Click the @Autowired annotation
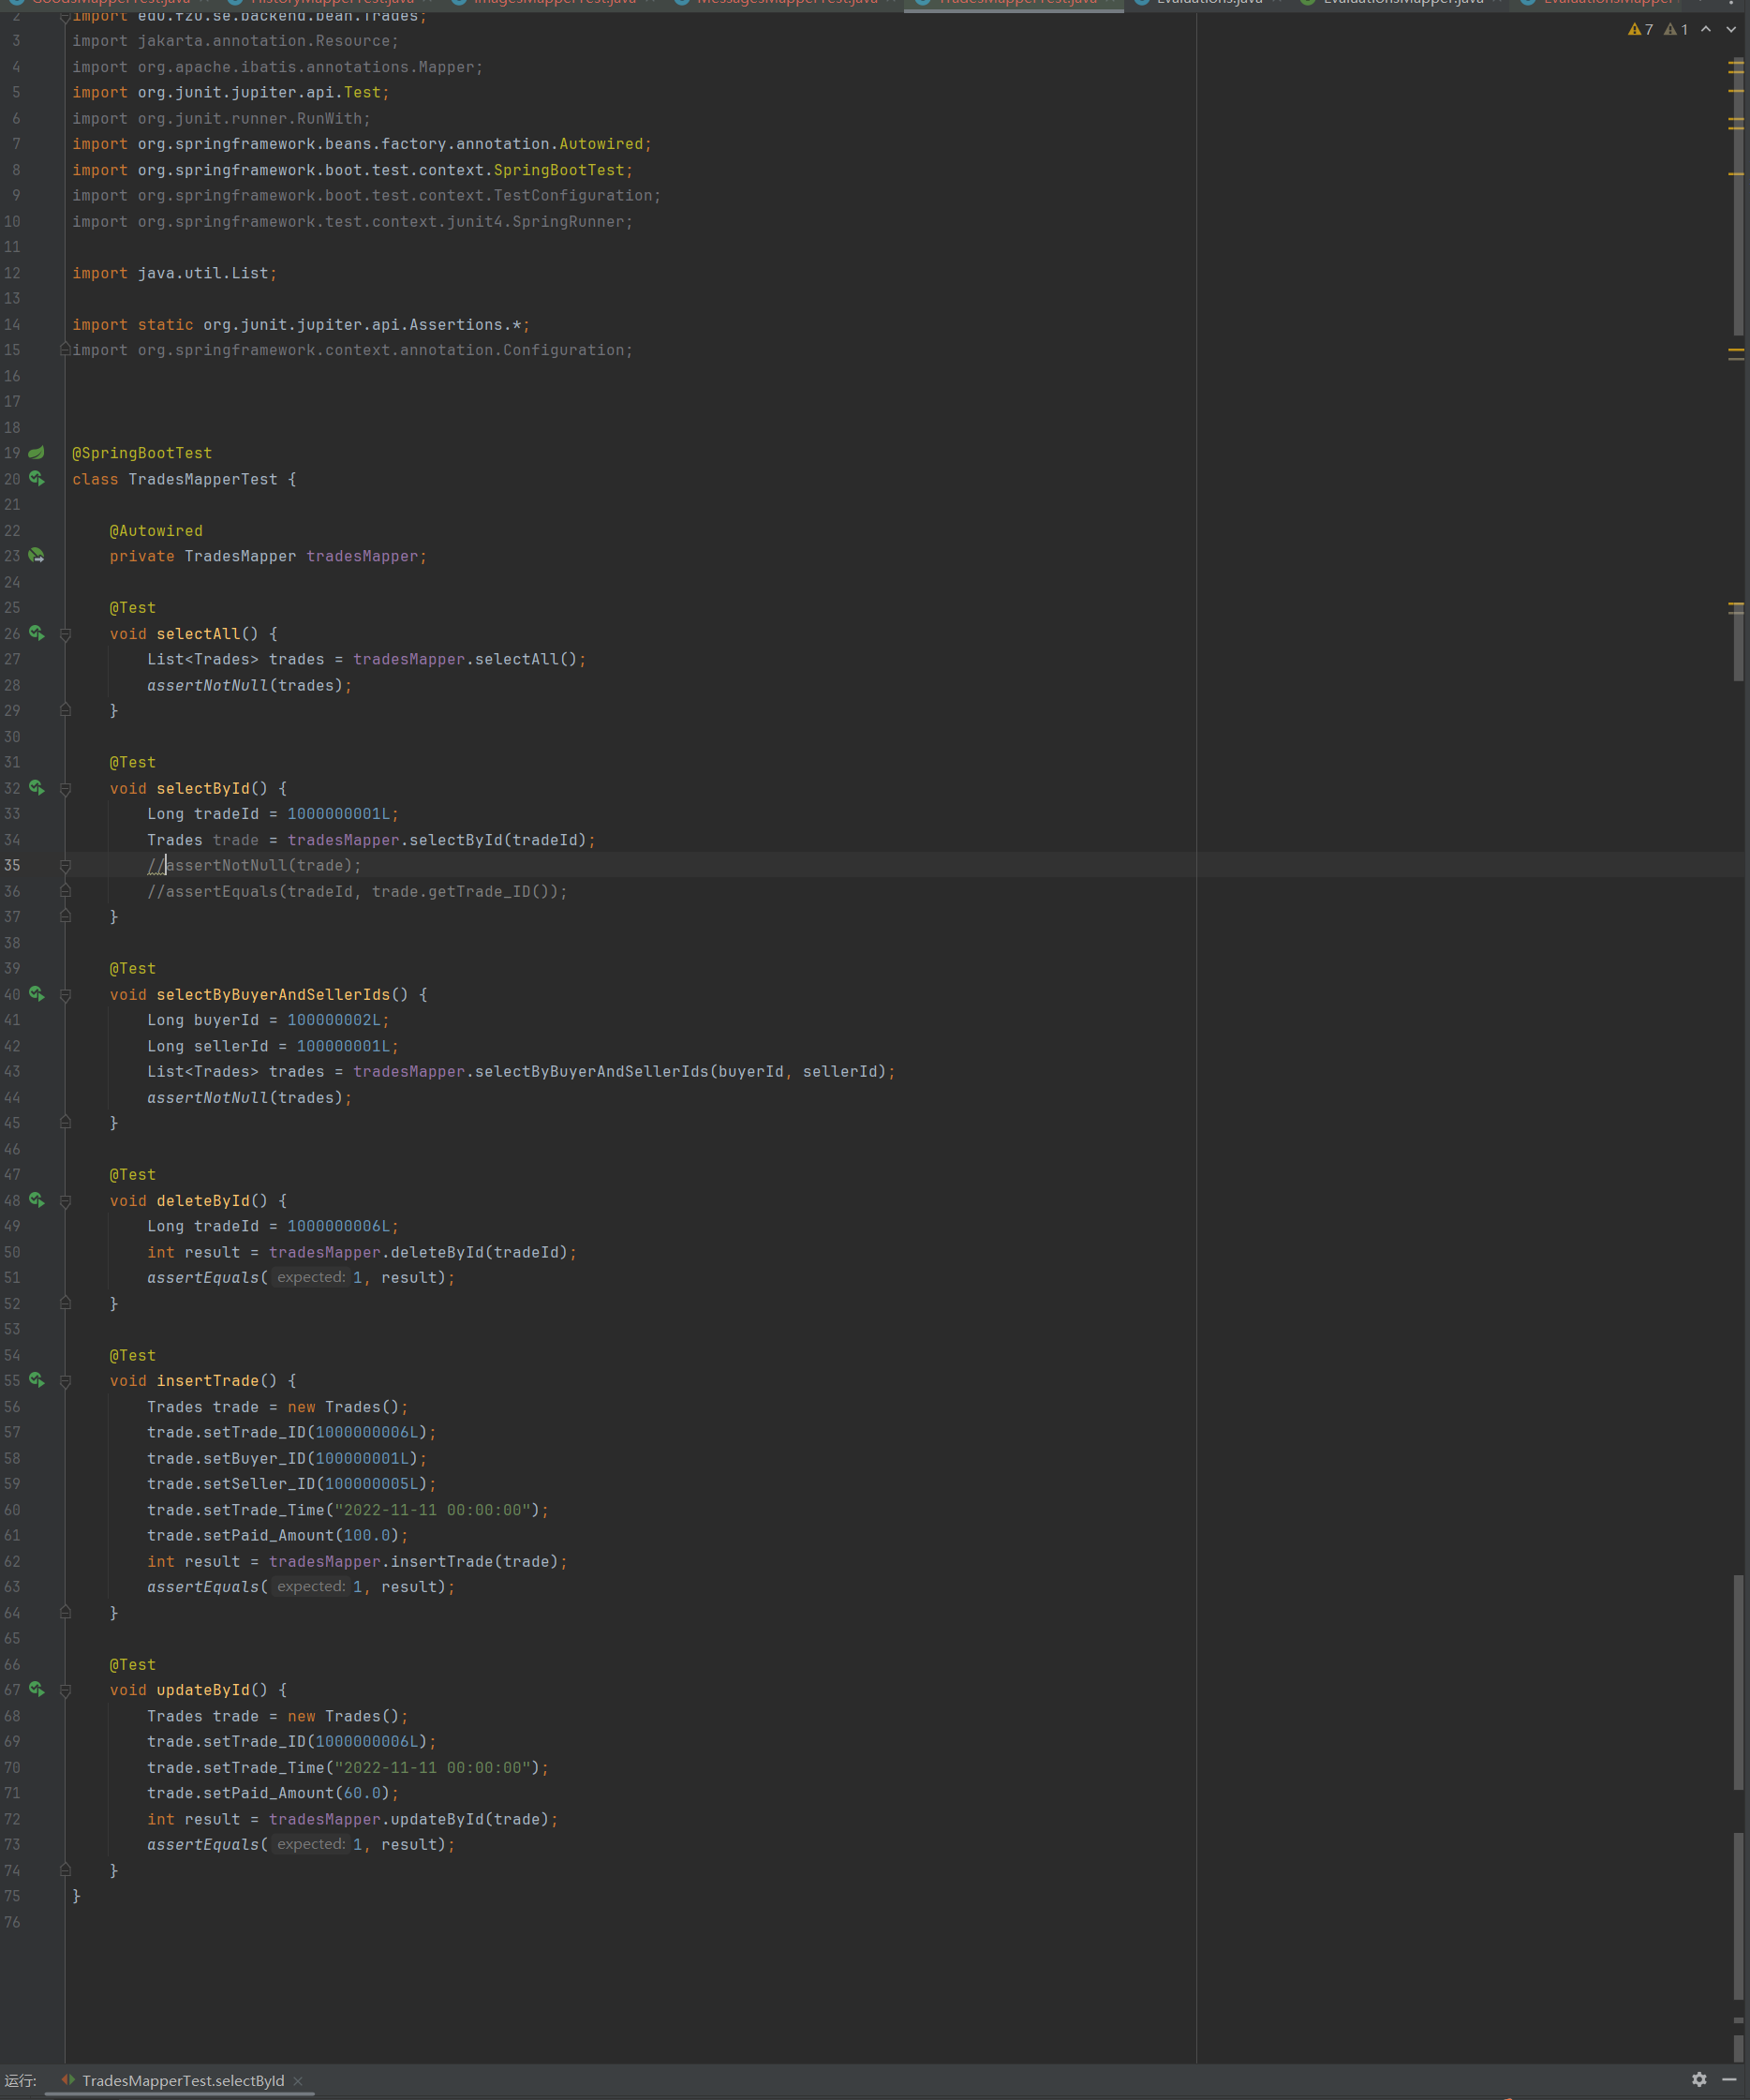 point(156,531)
